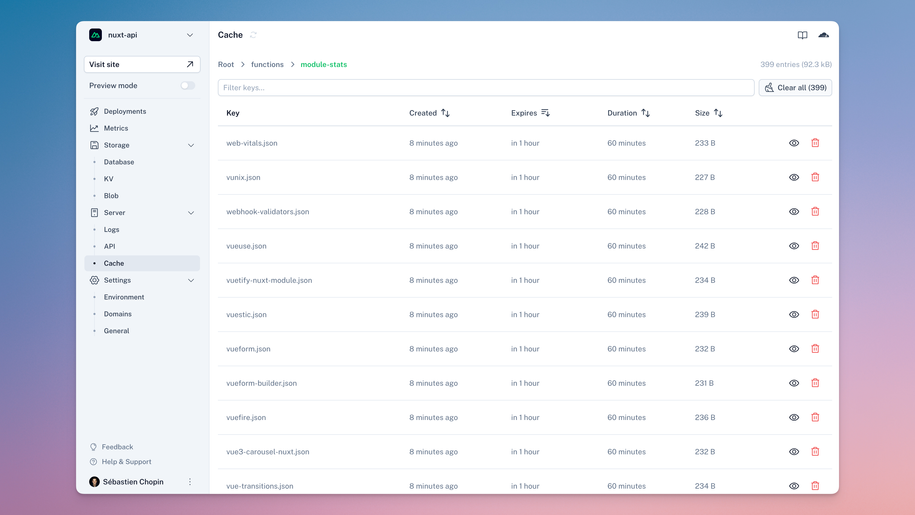The height and width of the screenshot is (515, 915).
Task: Open Deployments in the sidebar
Action: pos(124,111)
